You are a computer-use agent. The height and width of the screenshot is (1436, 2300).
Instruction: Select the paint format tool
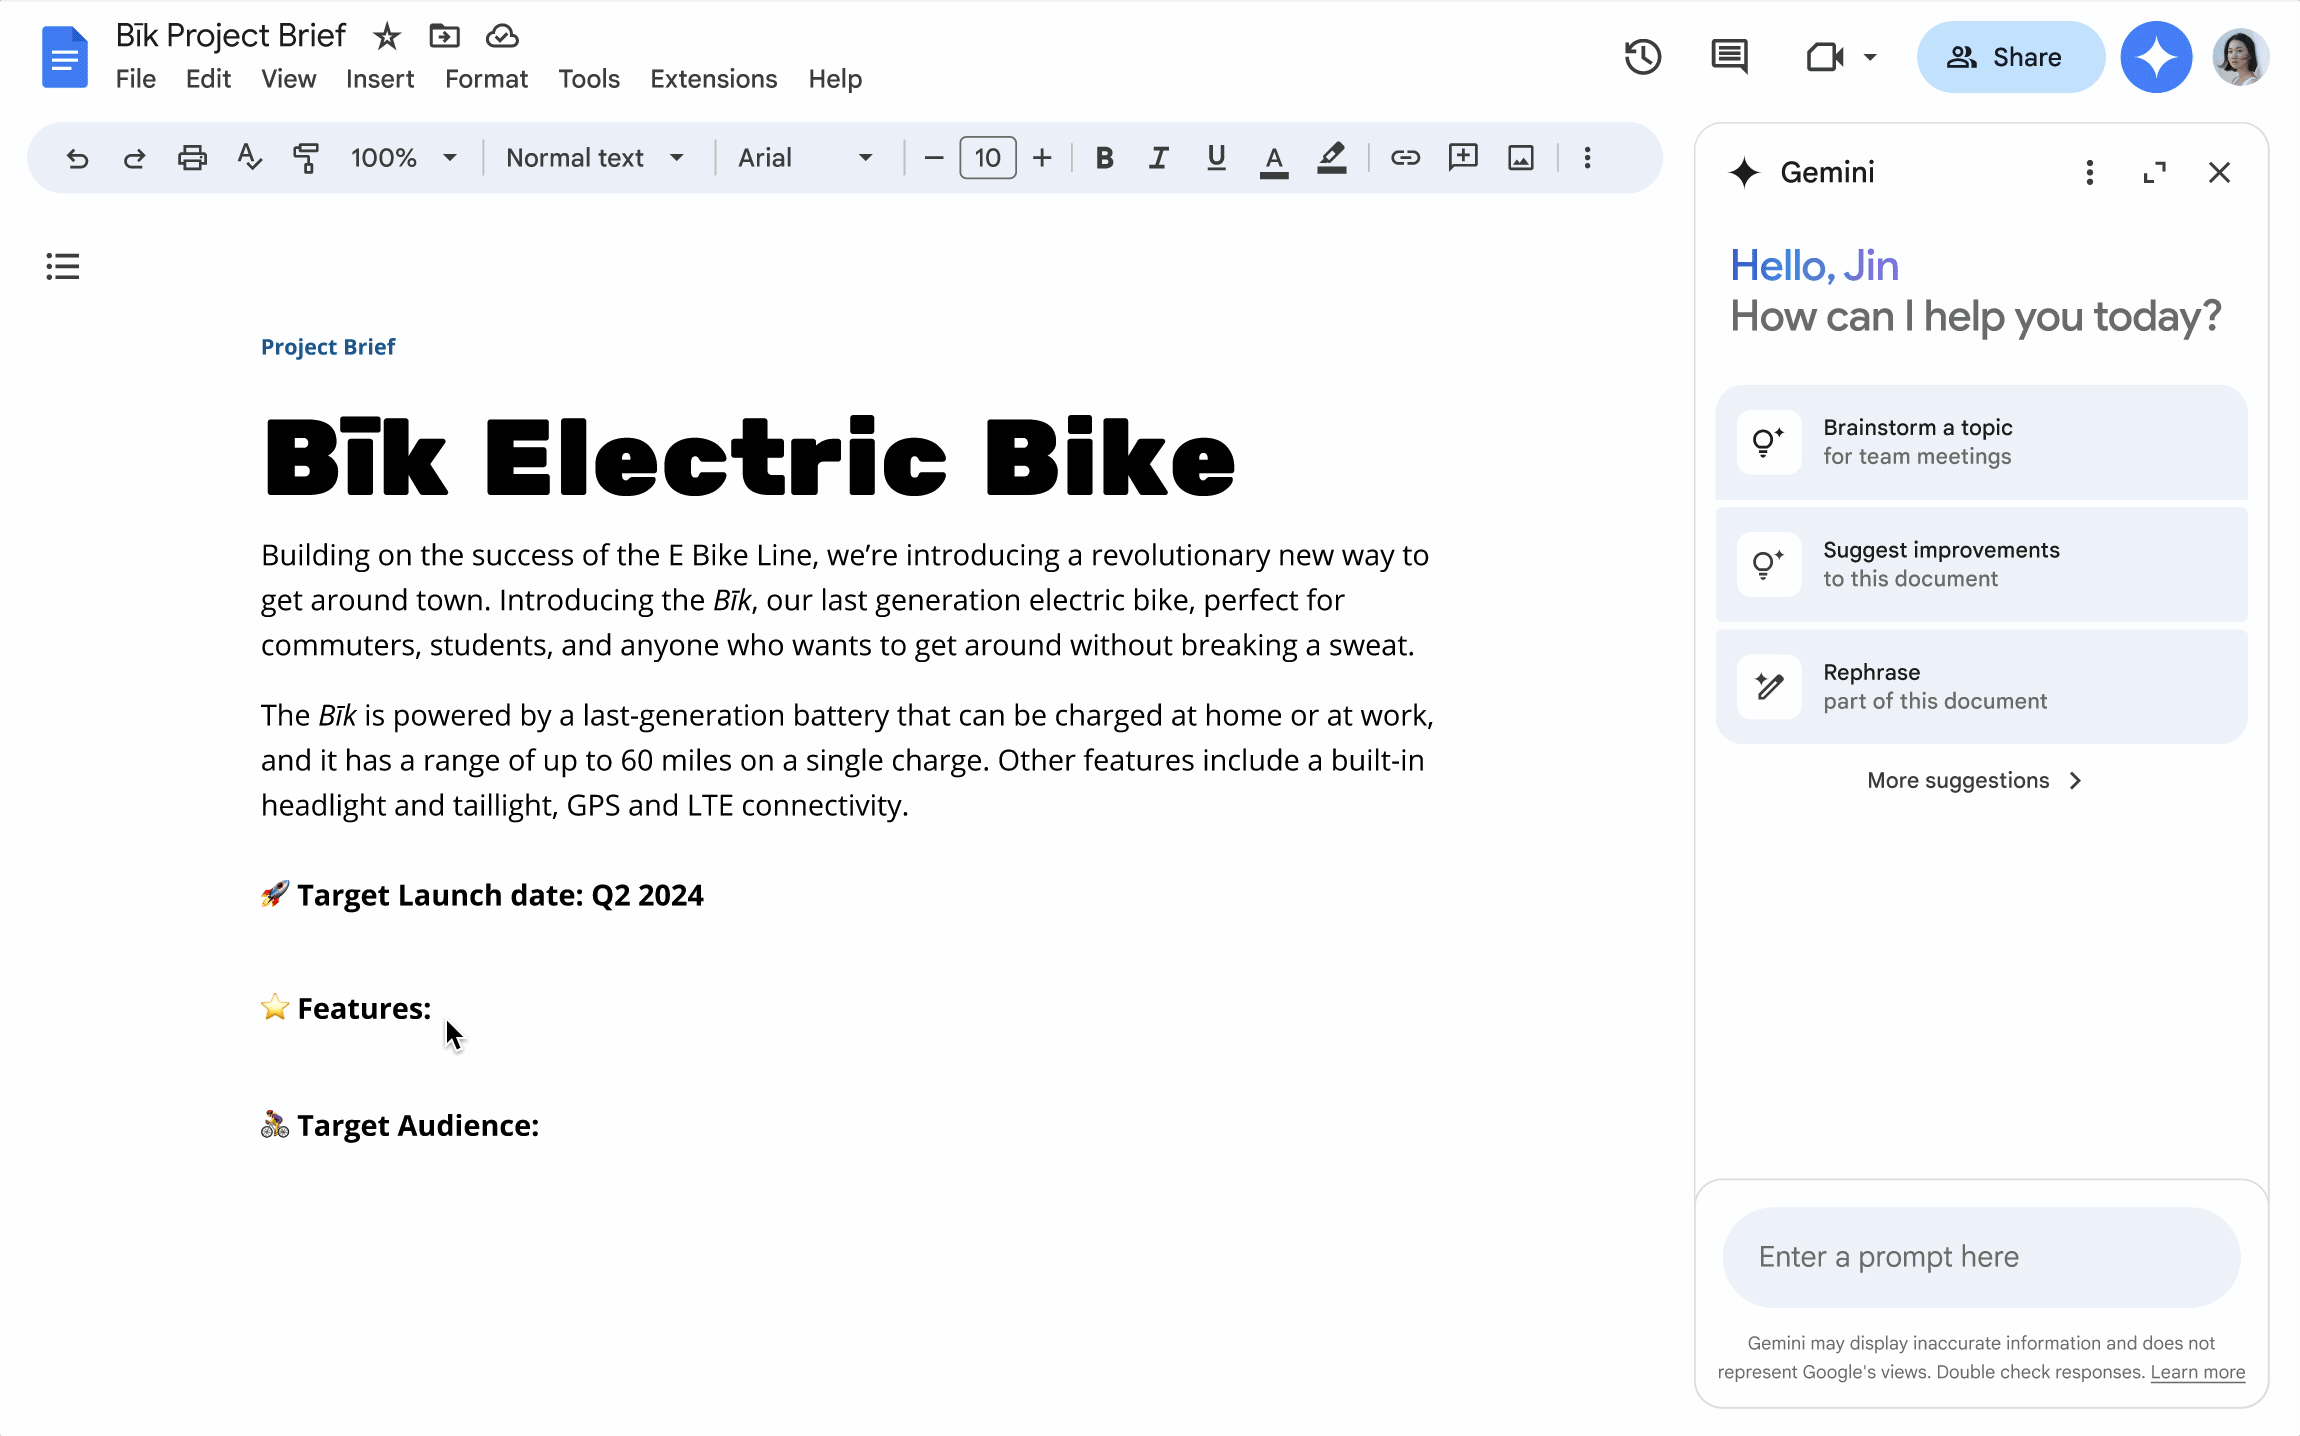coord(305,157)
